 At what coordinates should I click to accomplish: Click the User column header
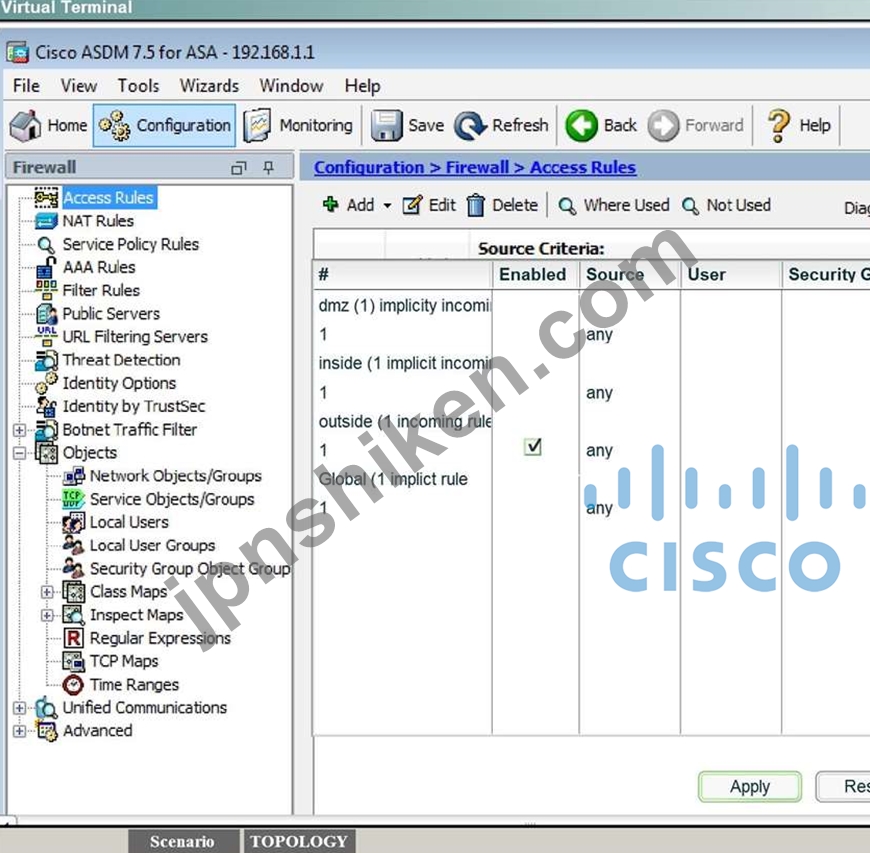(731, 274)
